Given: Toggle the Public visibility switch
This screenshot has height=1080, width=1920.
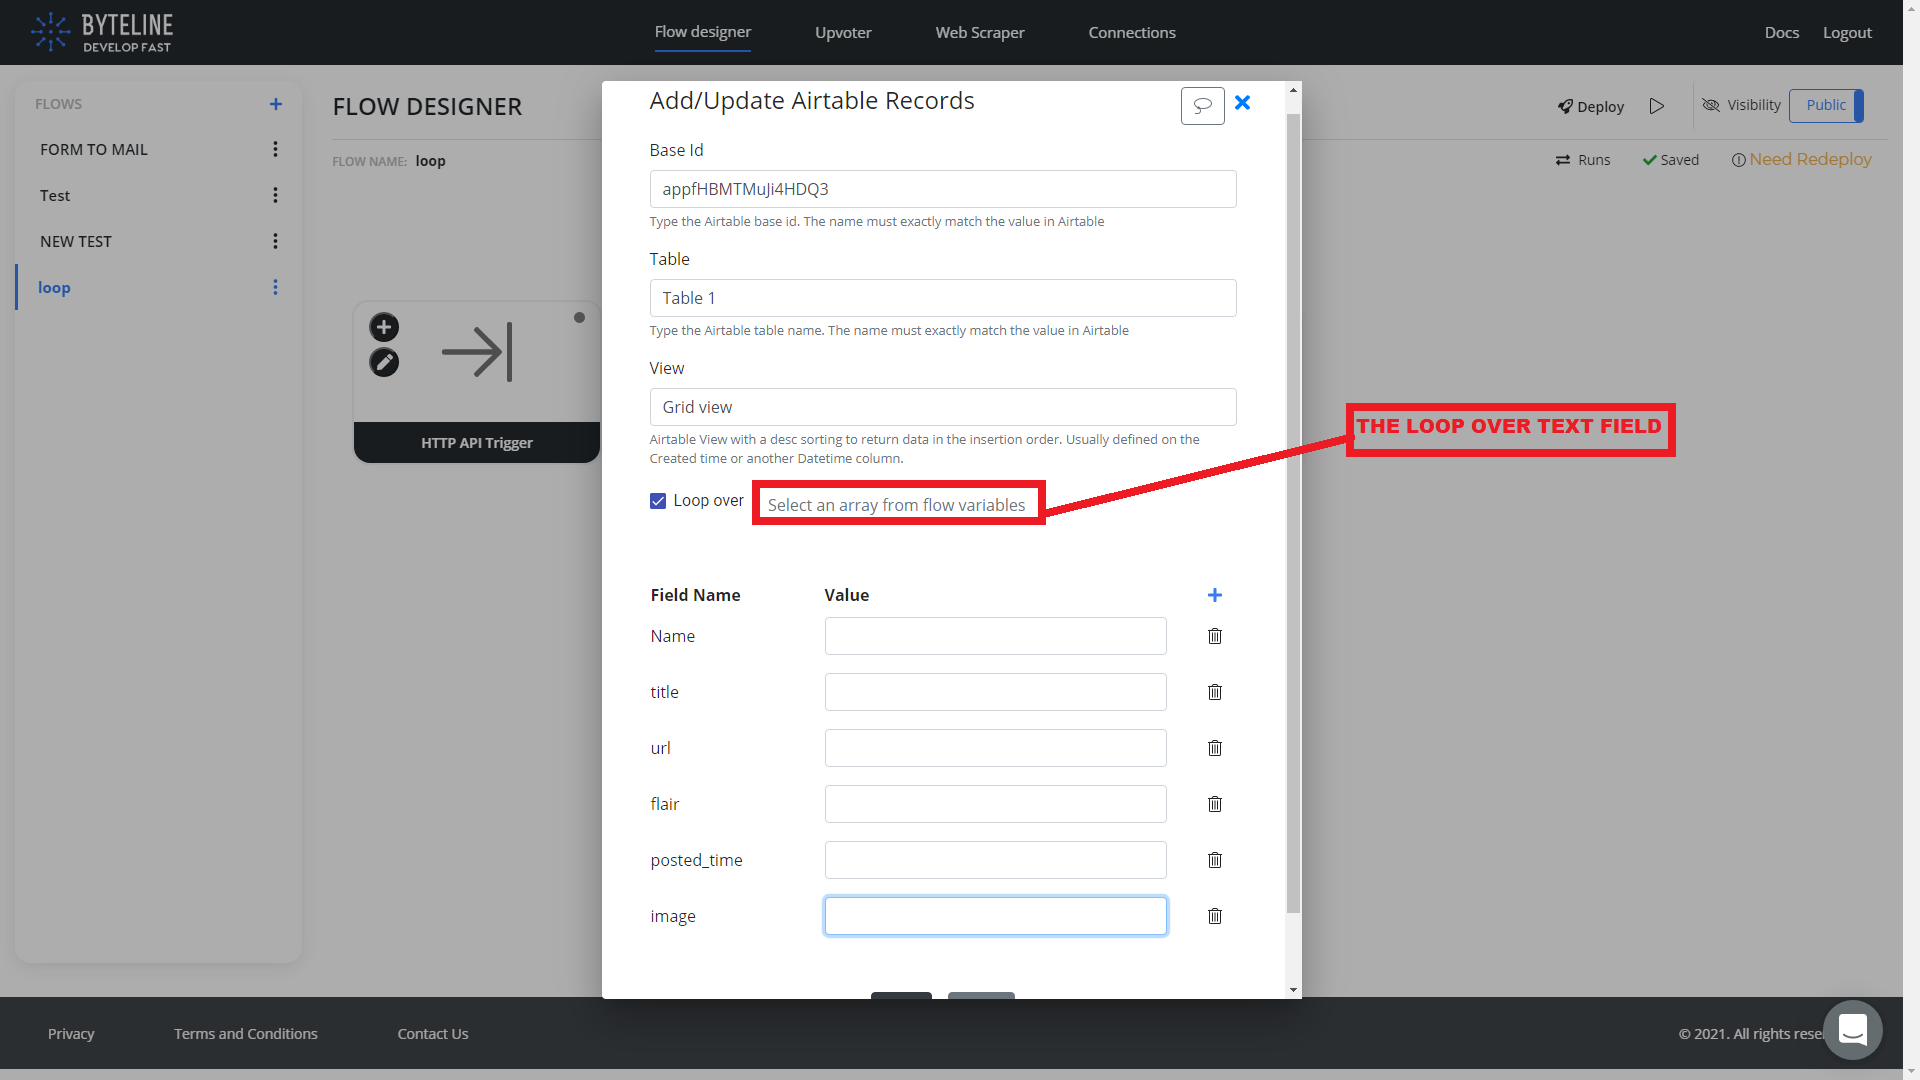Looking at the screenshot, I should 1826,106.
